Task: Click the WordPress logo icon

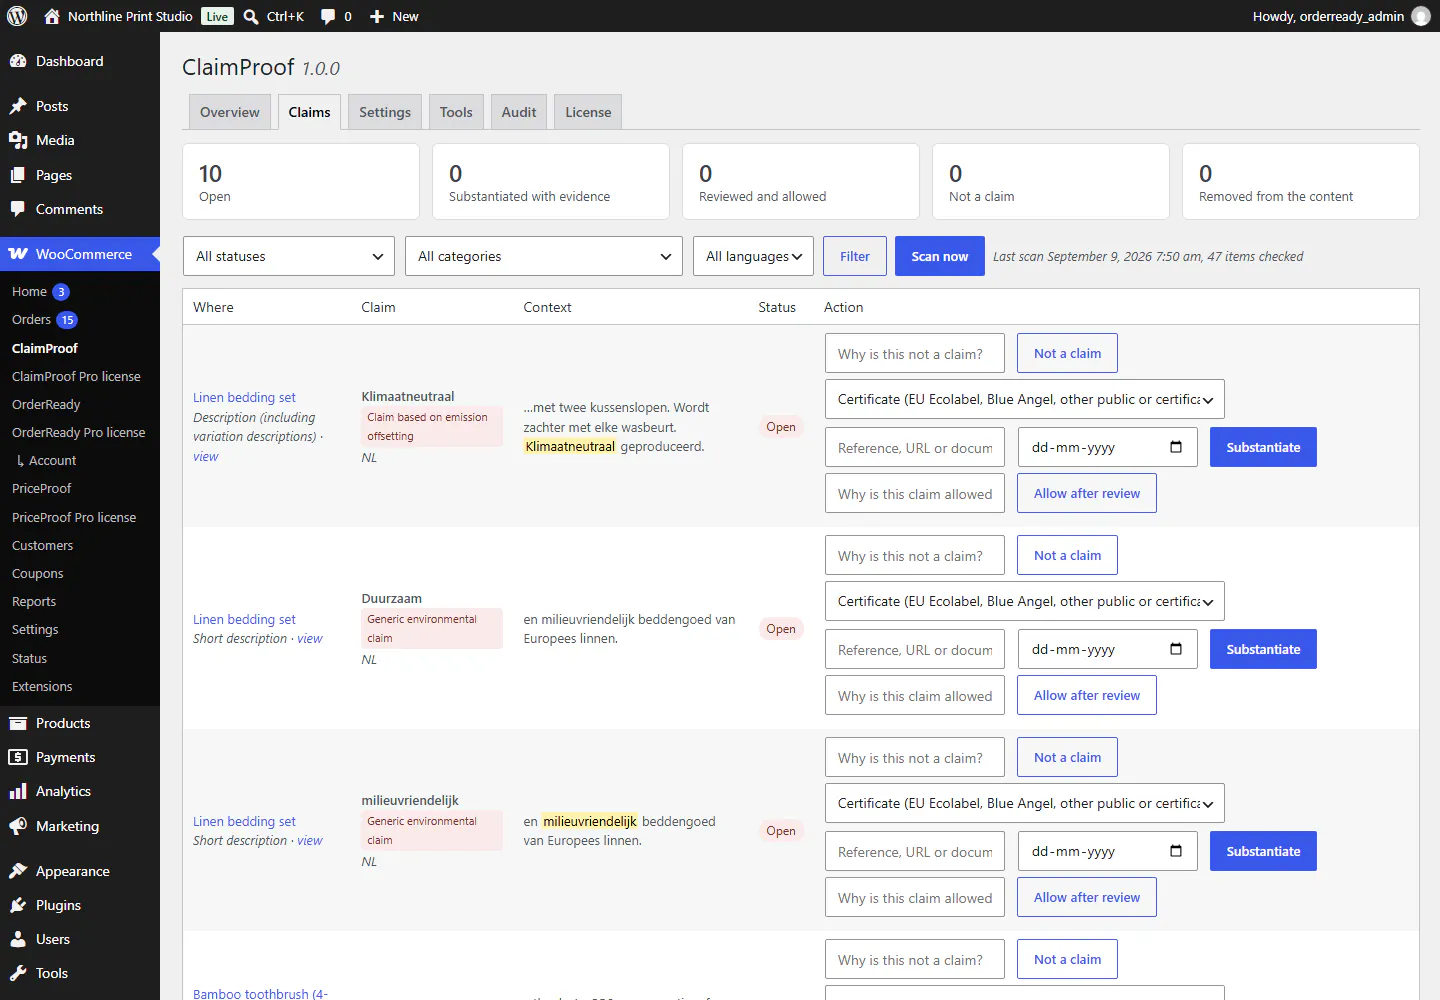Action: pos(17,16)
